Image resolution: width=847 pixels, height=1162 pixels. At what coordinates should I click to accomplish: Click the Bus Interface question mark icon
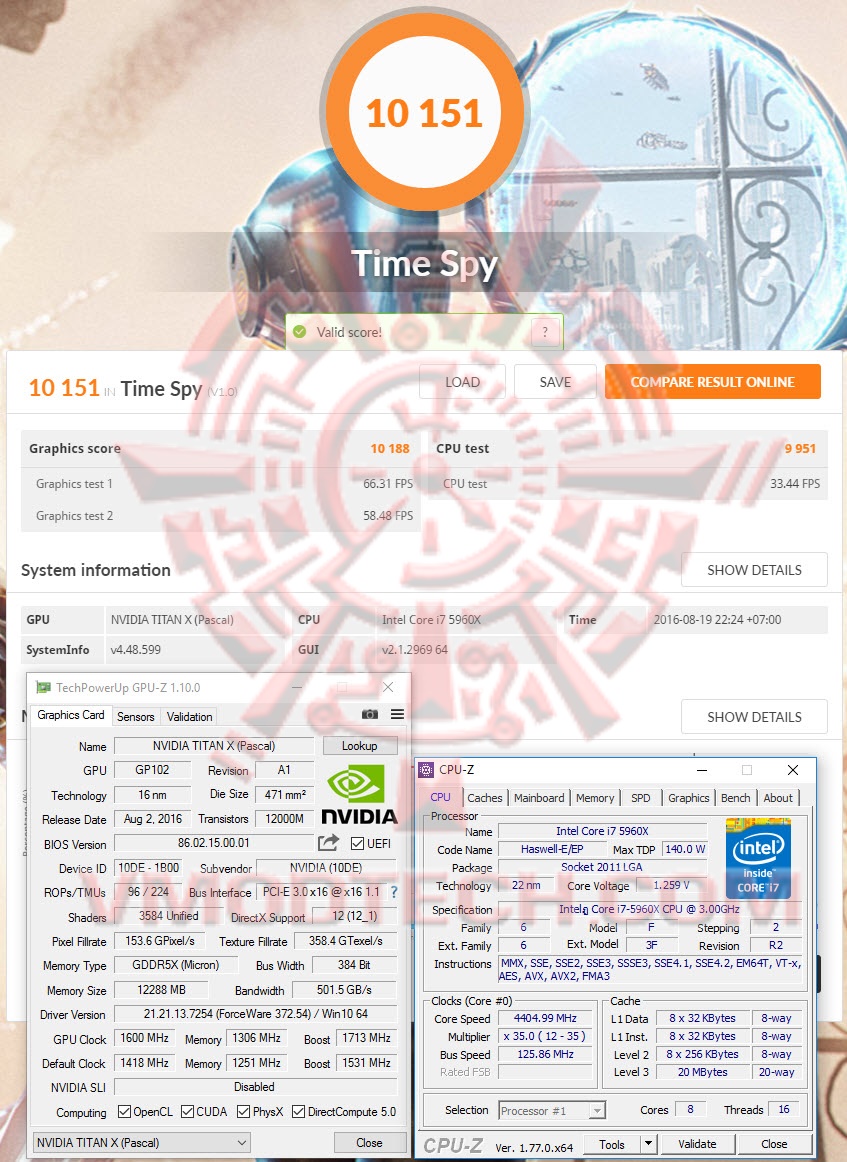click(x=394, y=892)
